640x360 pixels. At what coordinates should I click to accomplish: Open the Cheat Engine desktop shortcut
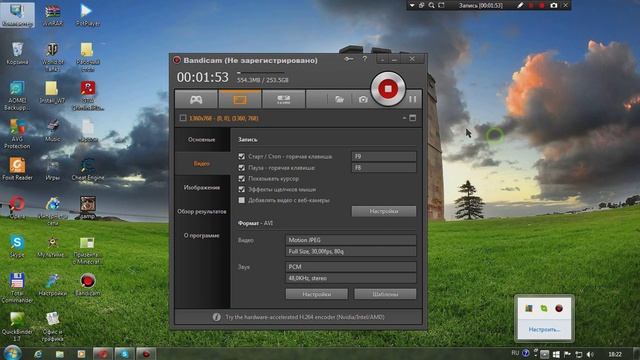click(x=88, y=169)
